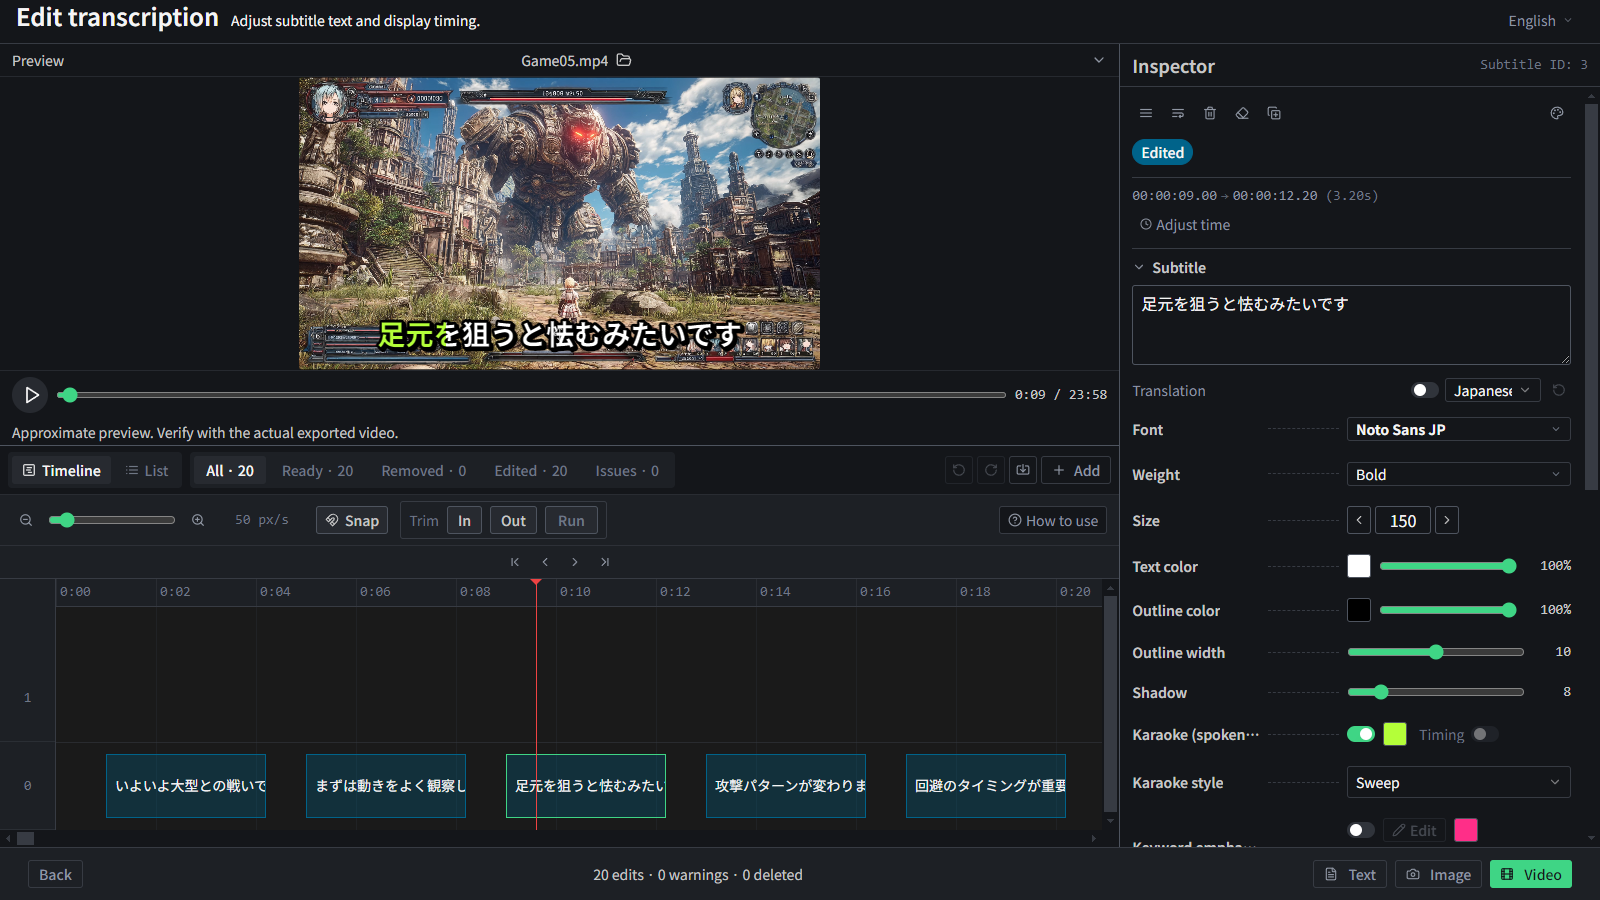Click the translation reset icon
1600x900 pixels.
pyautogui.click(x=1559, y=390)
